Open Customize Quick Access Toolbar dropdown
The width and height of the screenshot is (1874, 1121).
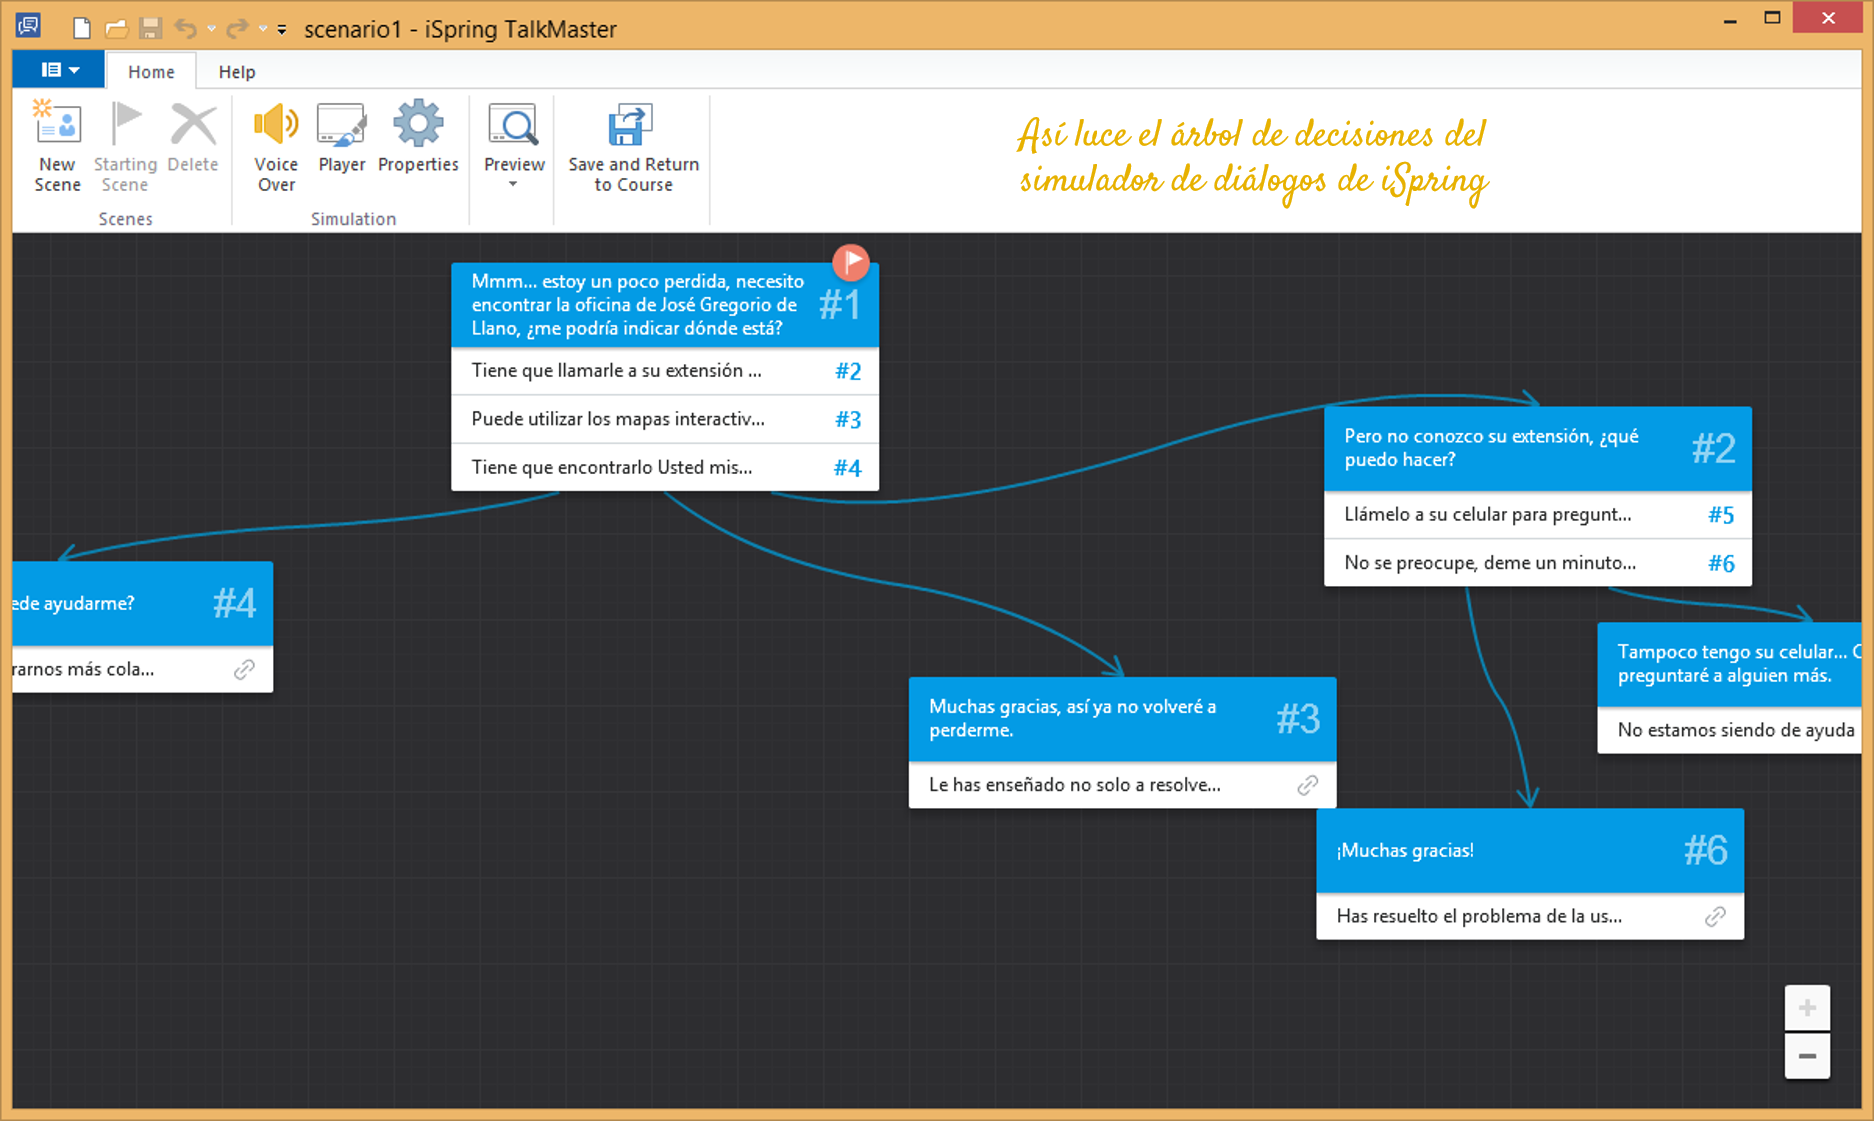[282, 30]
